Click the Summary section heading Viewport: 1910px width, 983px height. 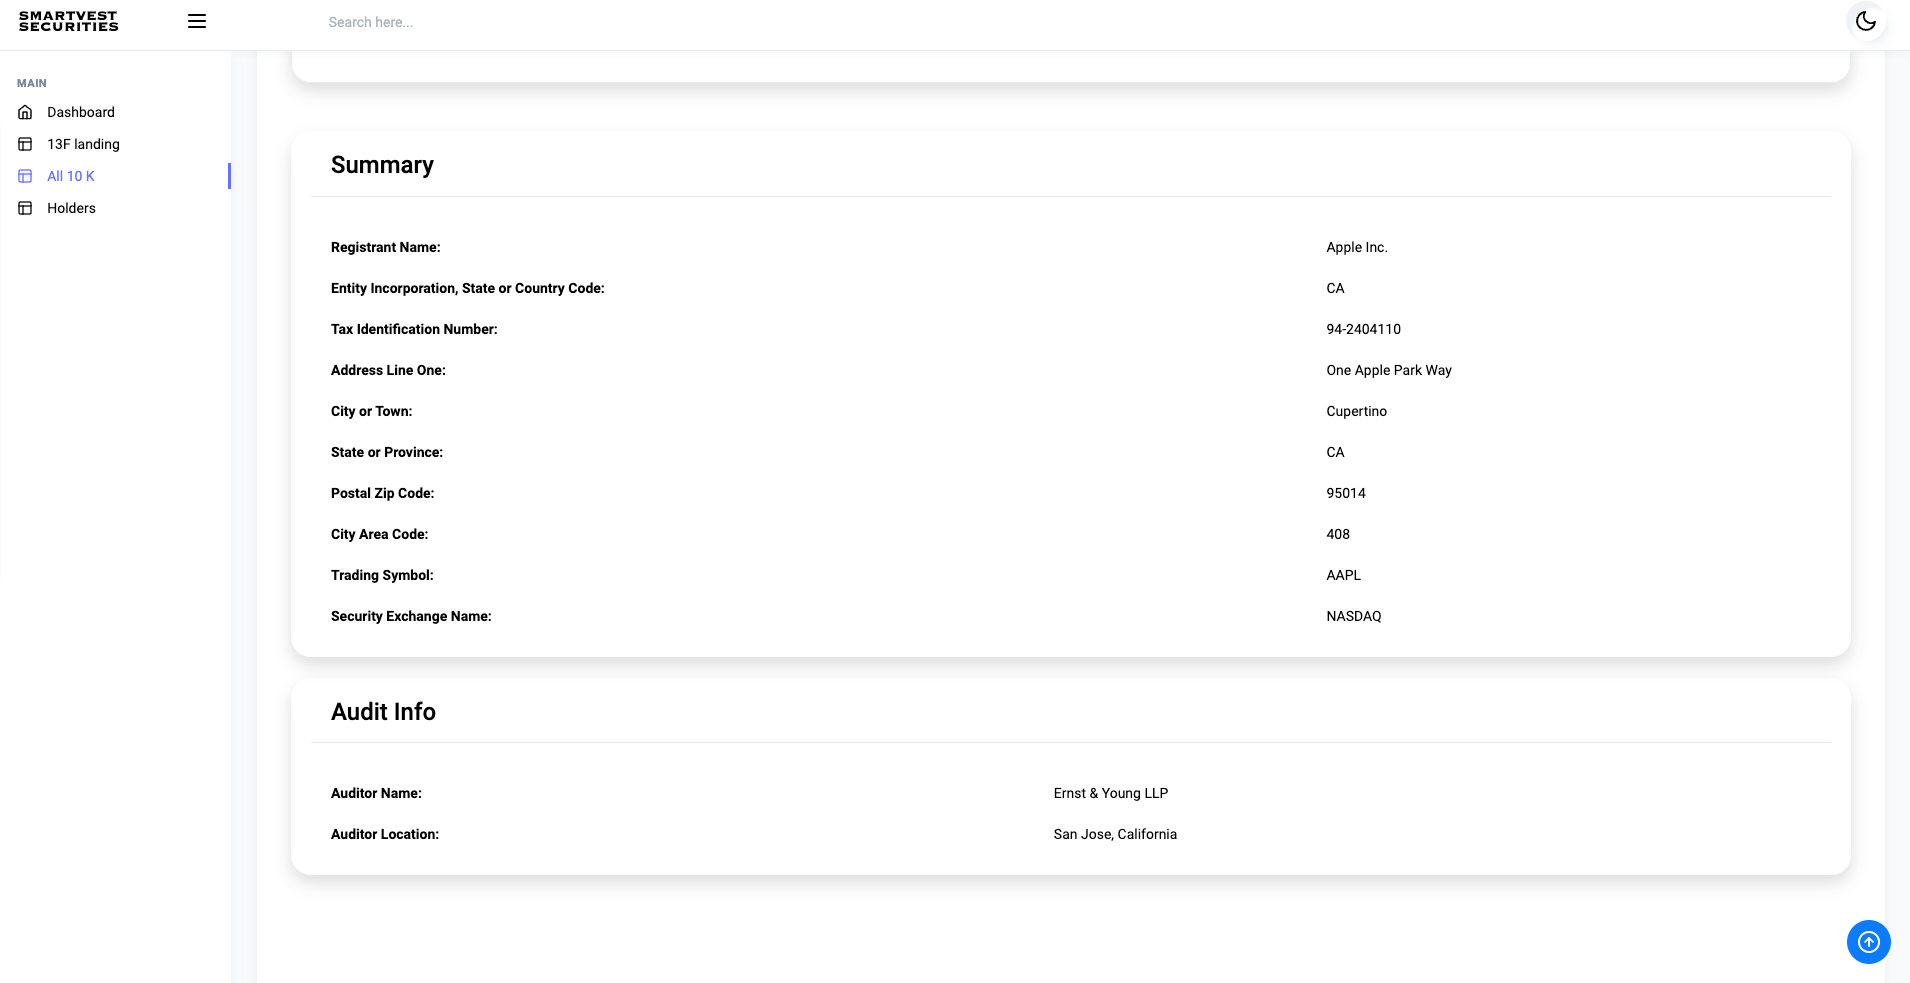click(x=382, y=165)
